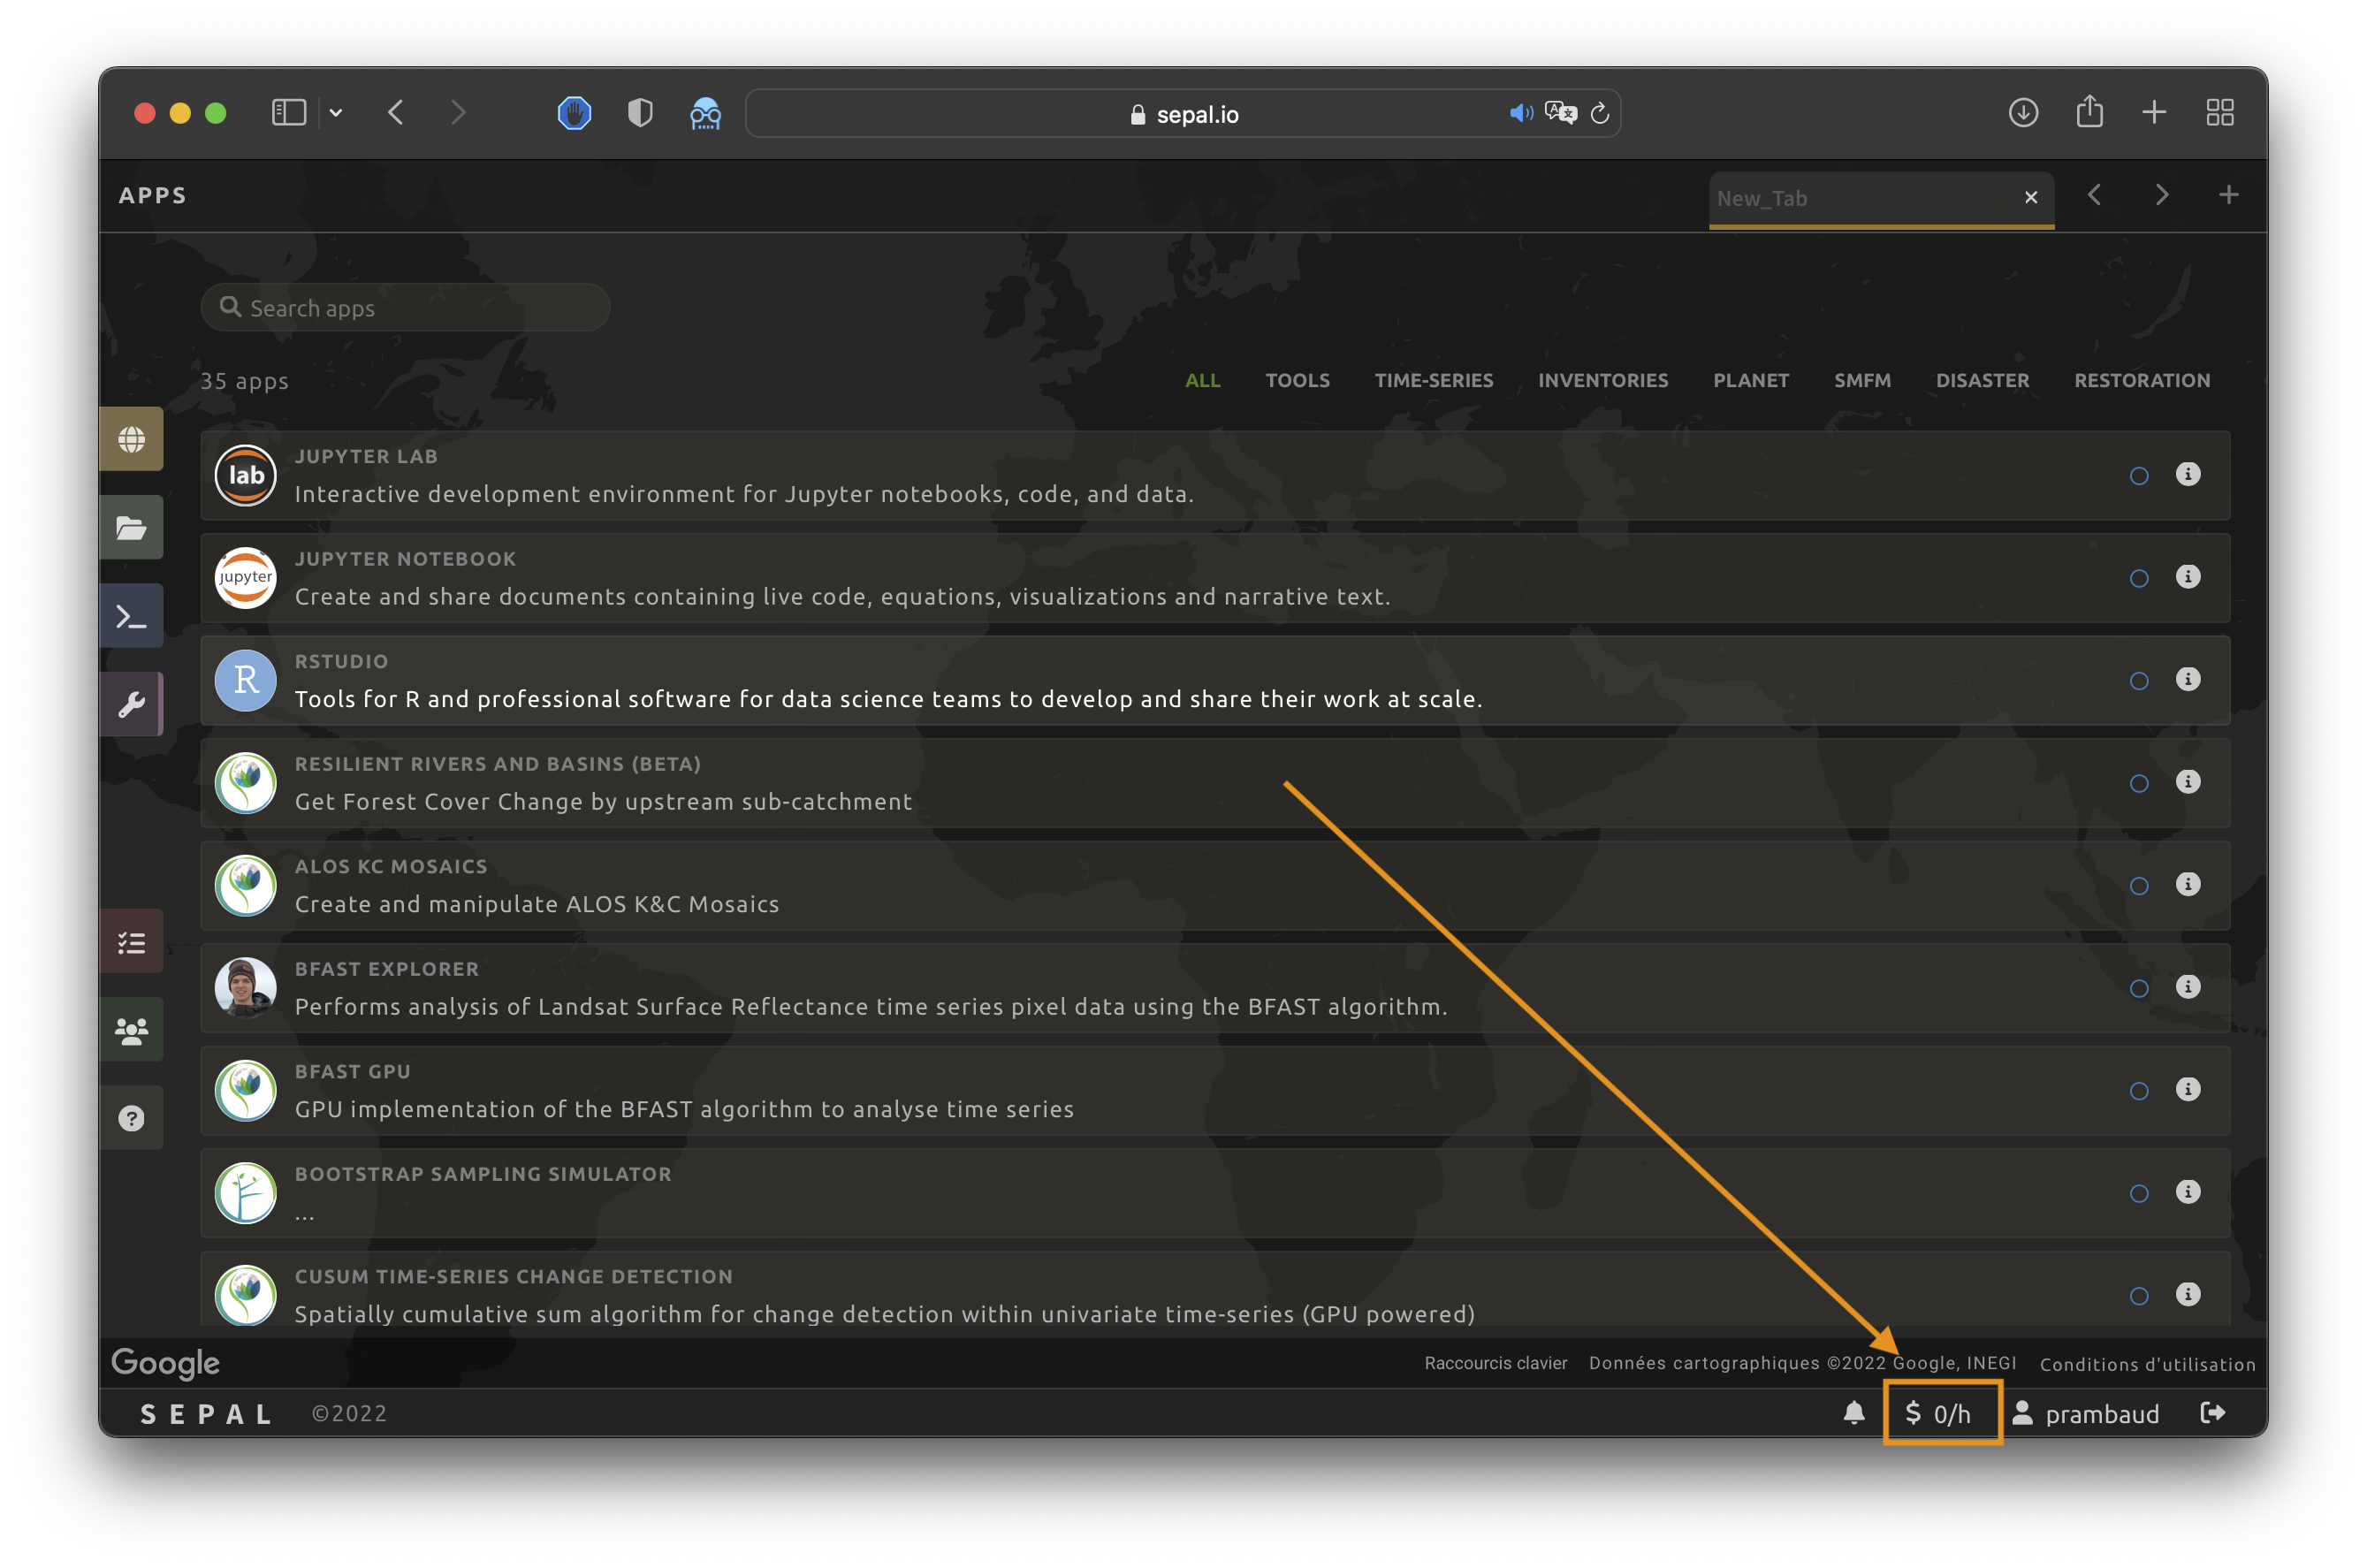Open the Tasks list icon in sidebar

pos(131,942)
